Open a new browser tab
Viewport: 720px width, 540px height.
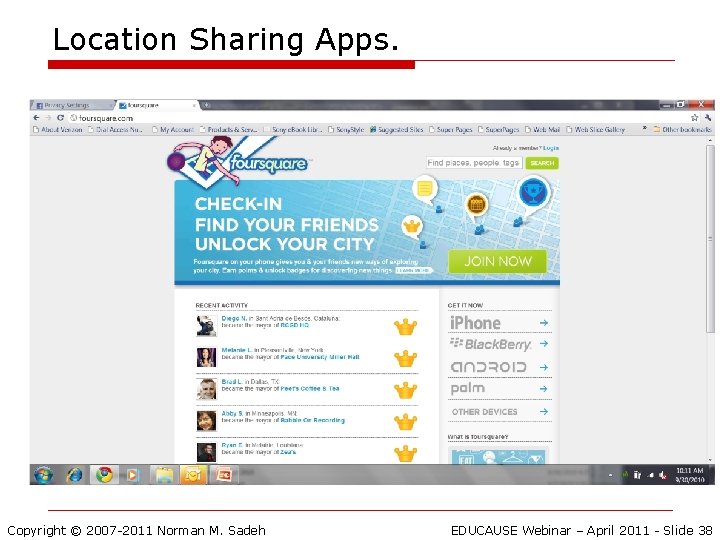point(207,105)
